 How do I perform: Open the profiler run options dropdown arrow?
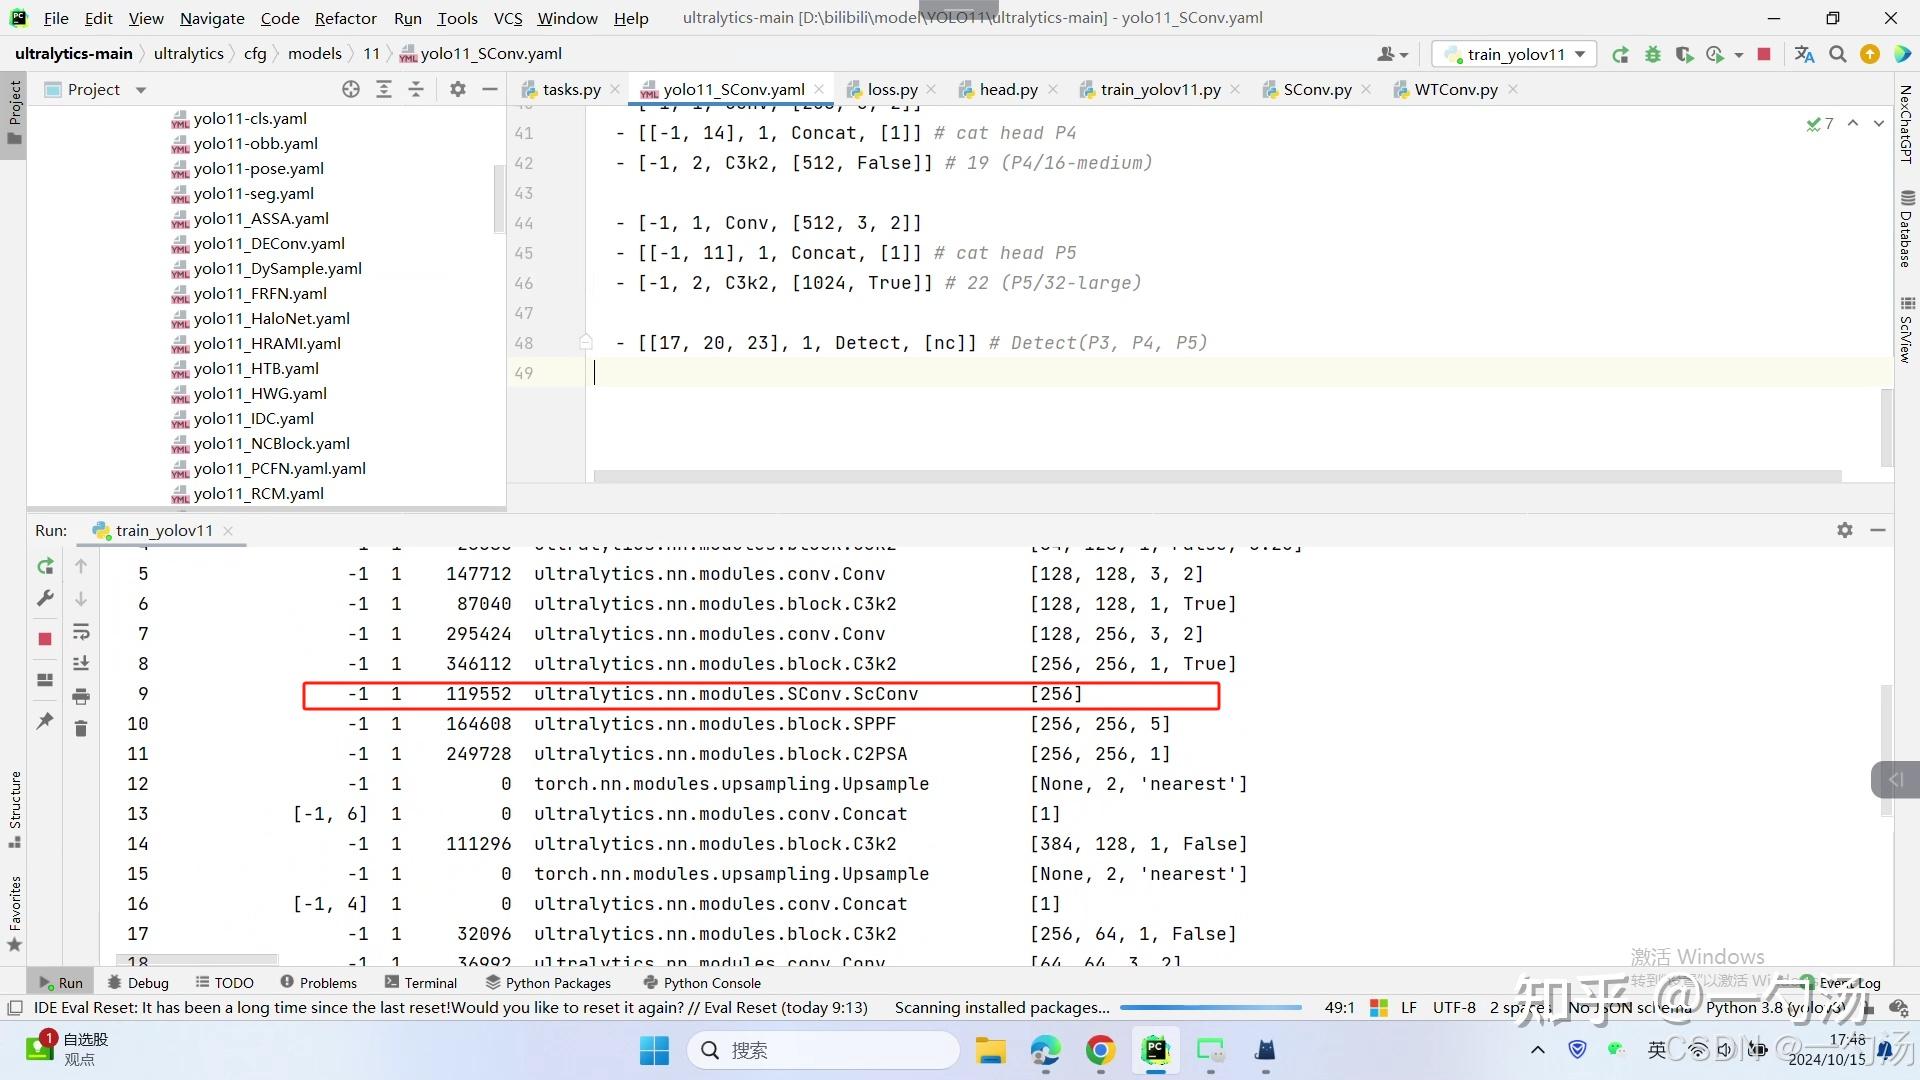pos(1738,54)
